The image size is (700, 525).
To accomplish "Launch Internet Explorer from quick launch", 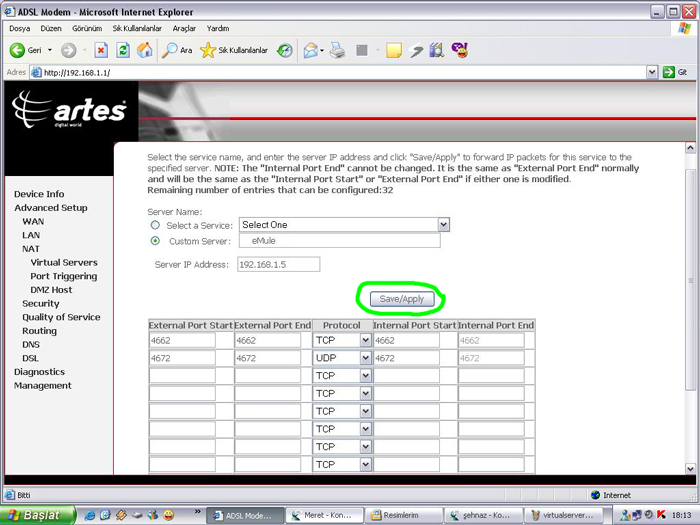I will [x=90, y=516].
